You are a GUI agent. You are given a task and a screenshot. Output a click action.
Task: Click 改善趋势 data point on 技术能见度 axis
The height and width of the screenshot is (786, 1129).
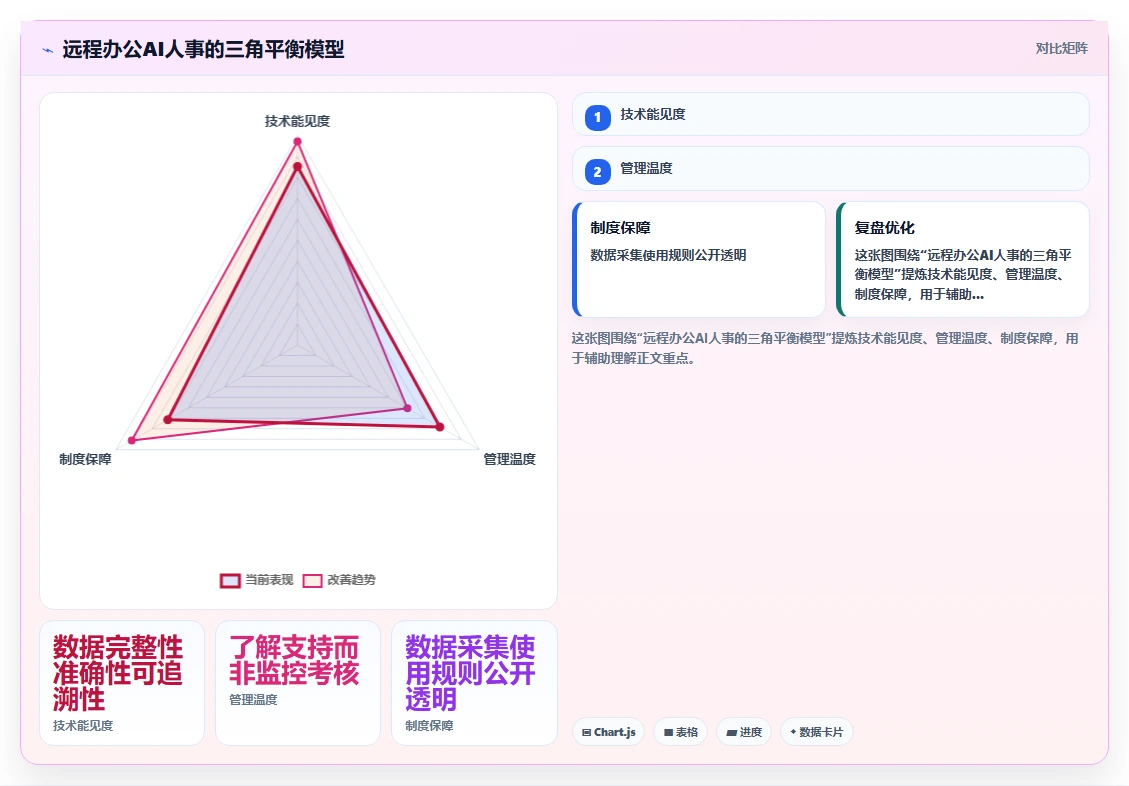coord(297,142)
